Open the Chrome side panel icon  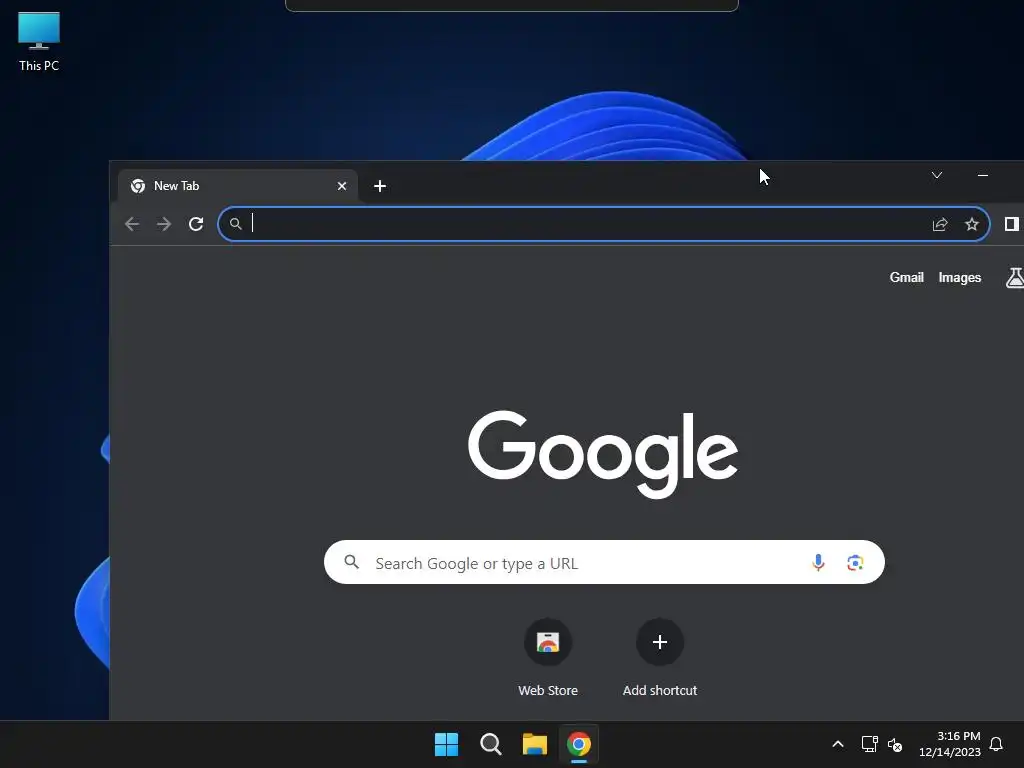tap(1012, 224)
